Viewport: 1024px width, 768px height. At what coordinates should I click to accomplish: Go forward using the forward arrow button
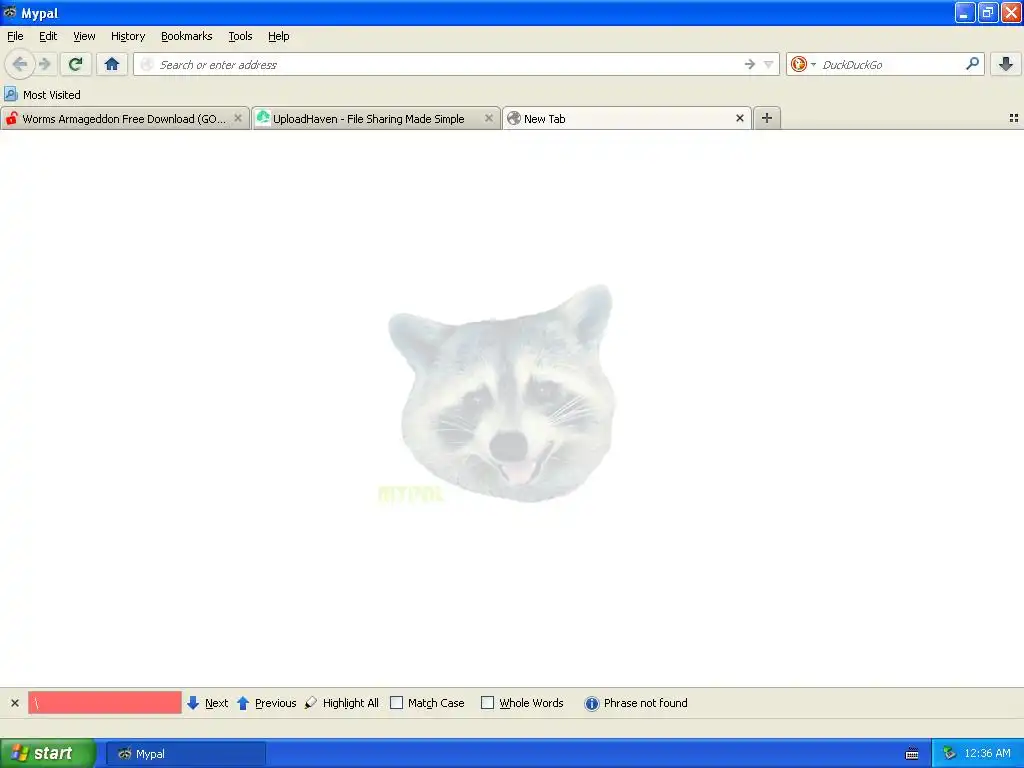click(45, 64)
